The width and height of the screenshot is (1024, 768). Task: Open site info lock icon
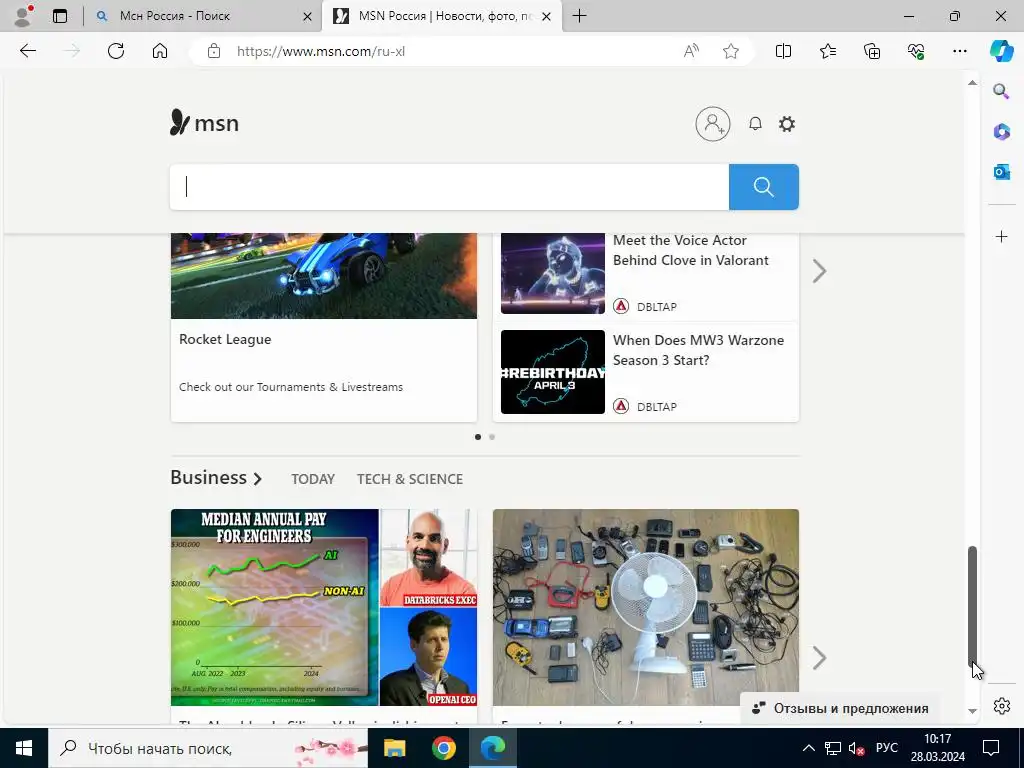214,51
